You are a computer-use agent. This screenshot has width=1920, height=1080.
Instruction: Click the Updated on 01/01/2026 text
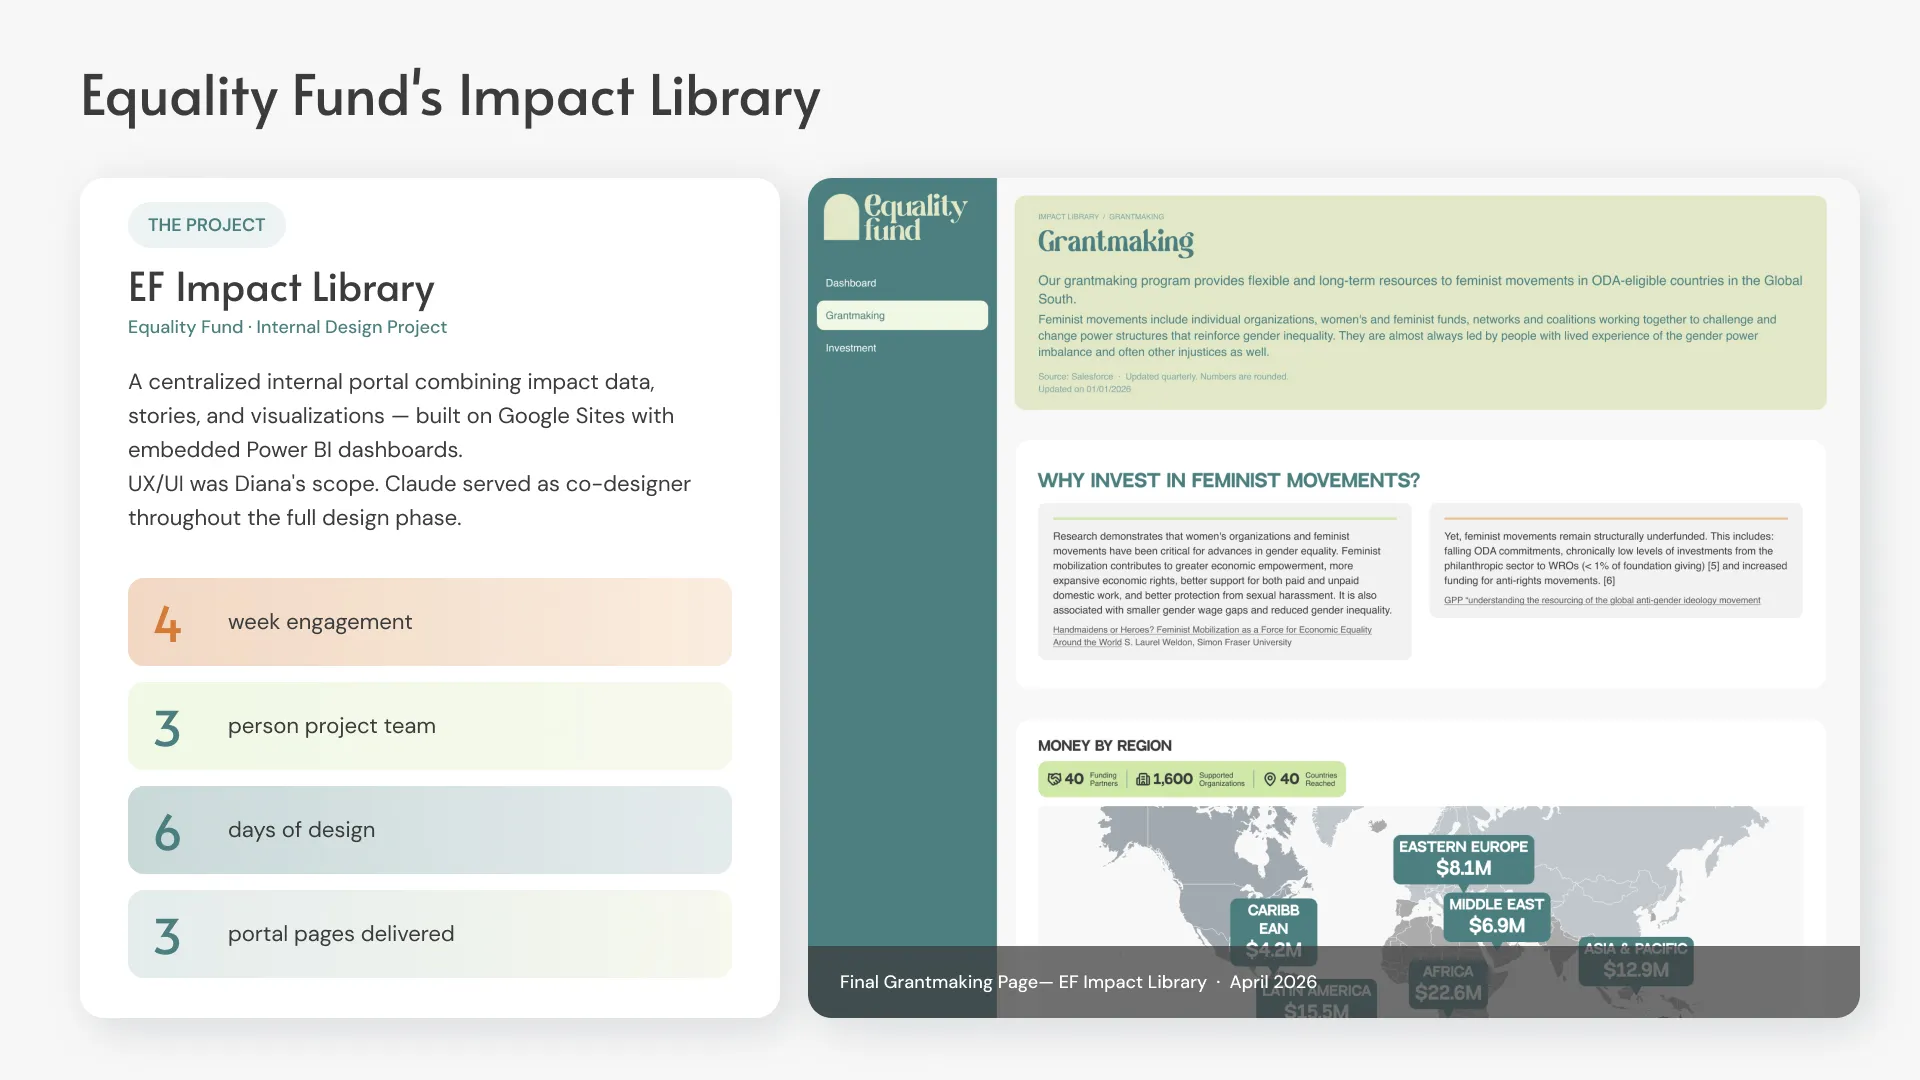click(x=1084, y=389)
